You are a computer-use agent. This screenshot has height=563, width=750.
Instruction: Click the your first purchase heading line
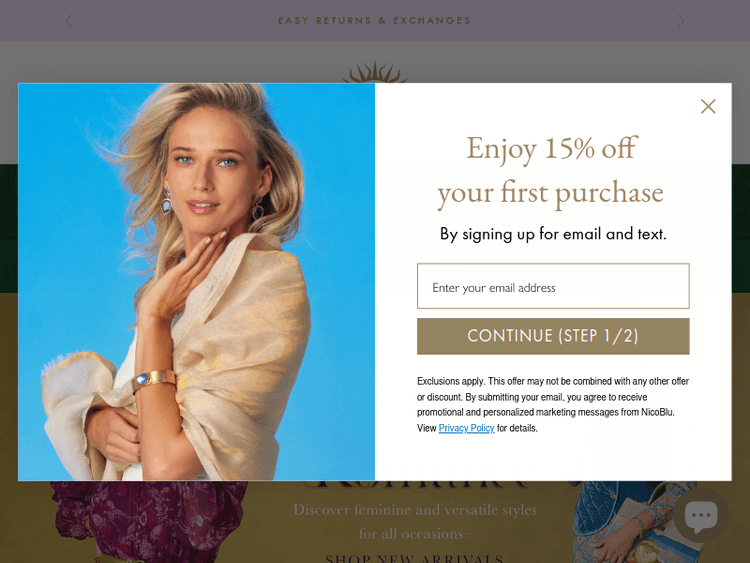[x=551, y=193]
